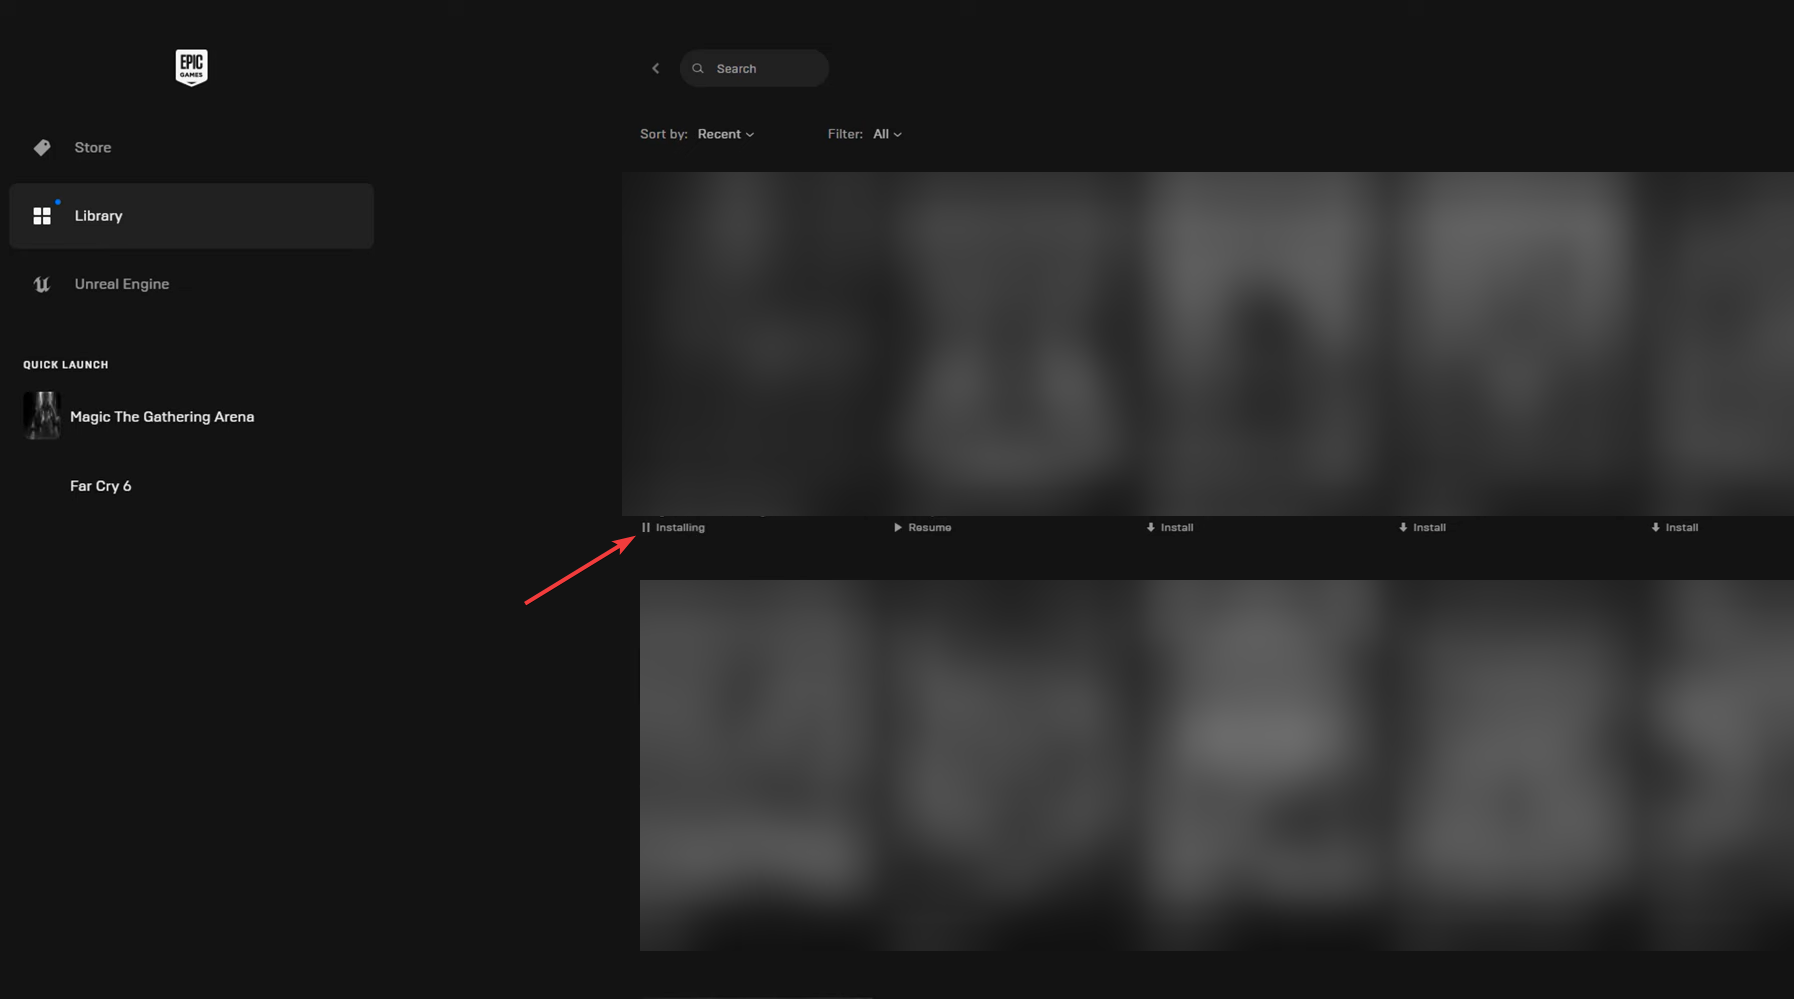Viewport: 1794px width, 999px height.
Task: Open the Sort by Recent dropdown
Action: [x=726, y=134]
